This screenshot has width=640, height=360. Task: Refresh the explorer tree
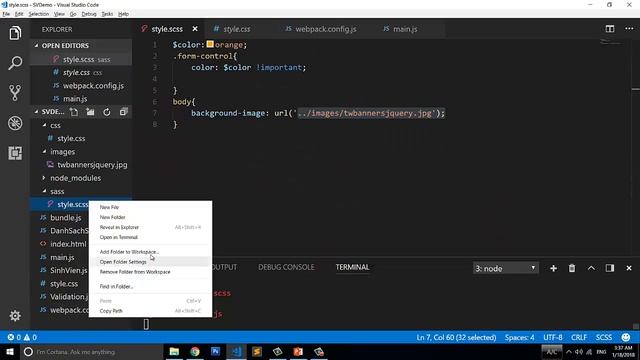[107, 112]
